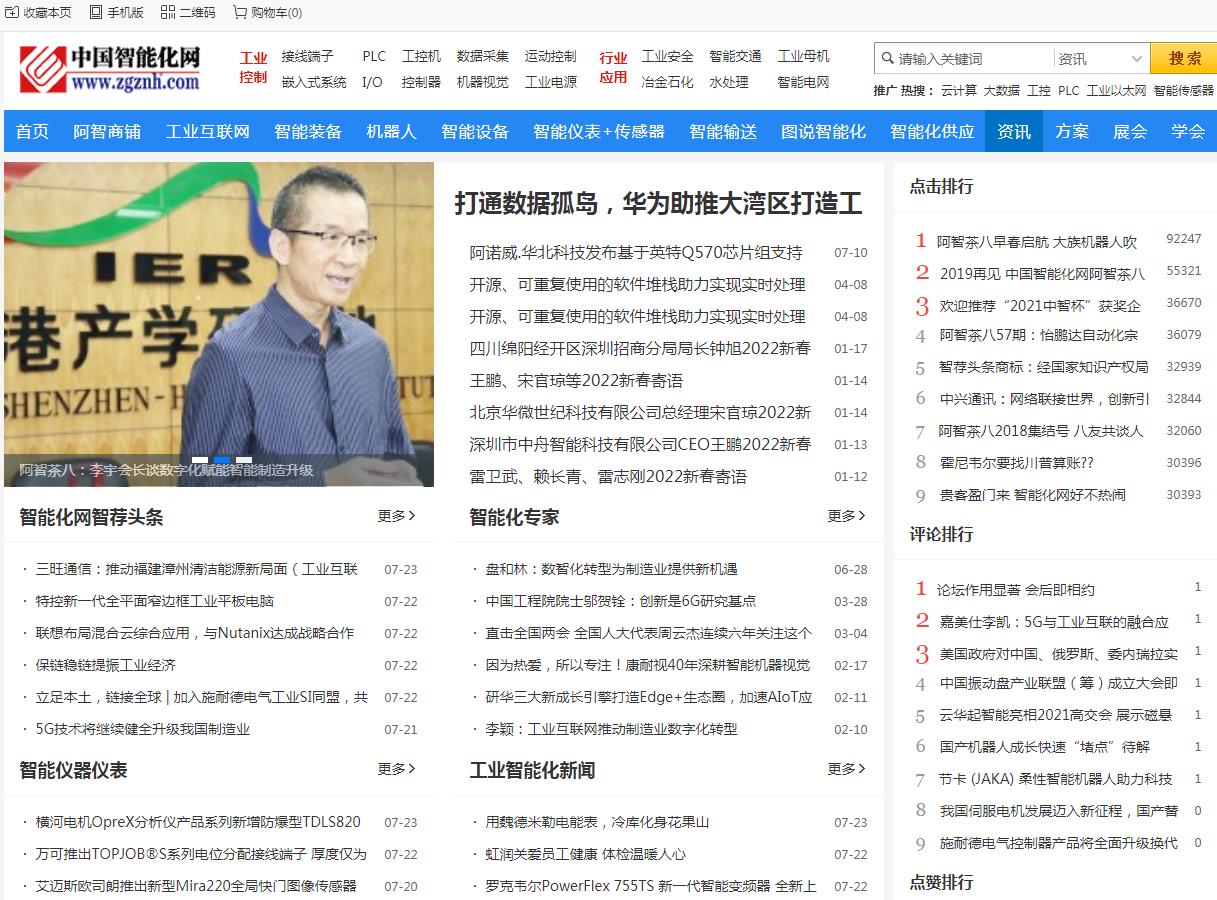
Task: Open article 李颖：工业互联网推动制造业数字化转型
Action: (612, 729)
